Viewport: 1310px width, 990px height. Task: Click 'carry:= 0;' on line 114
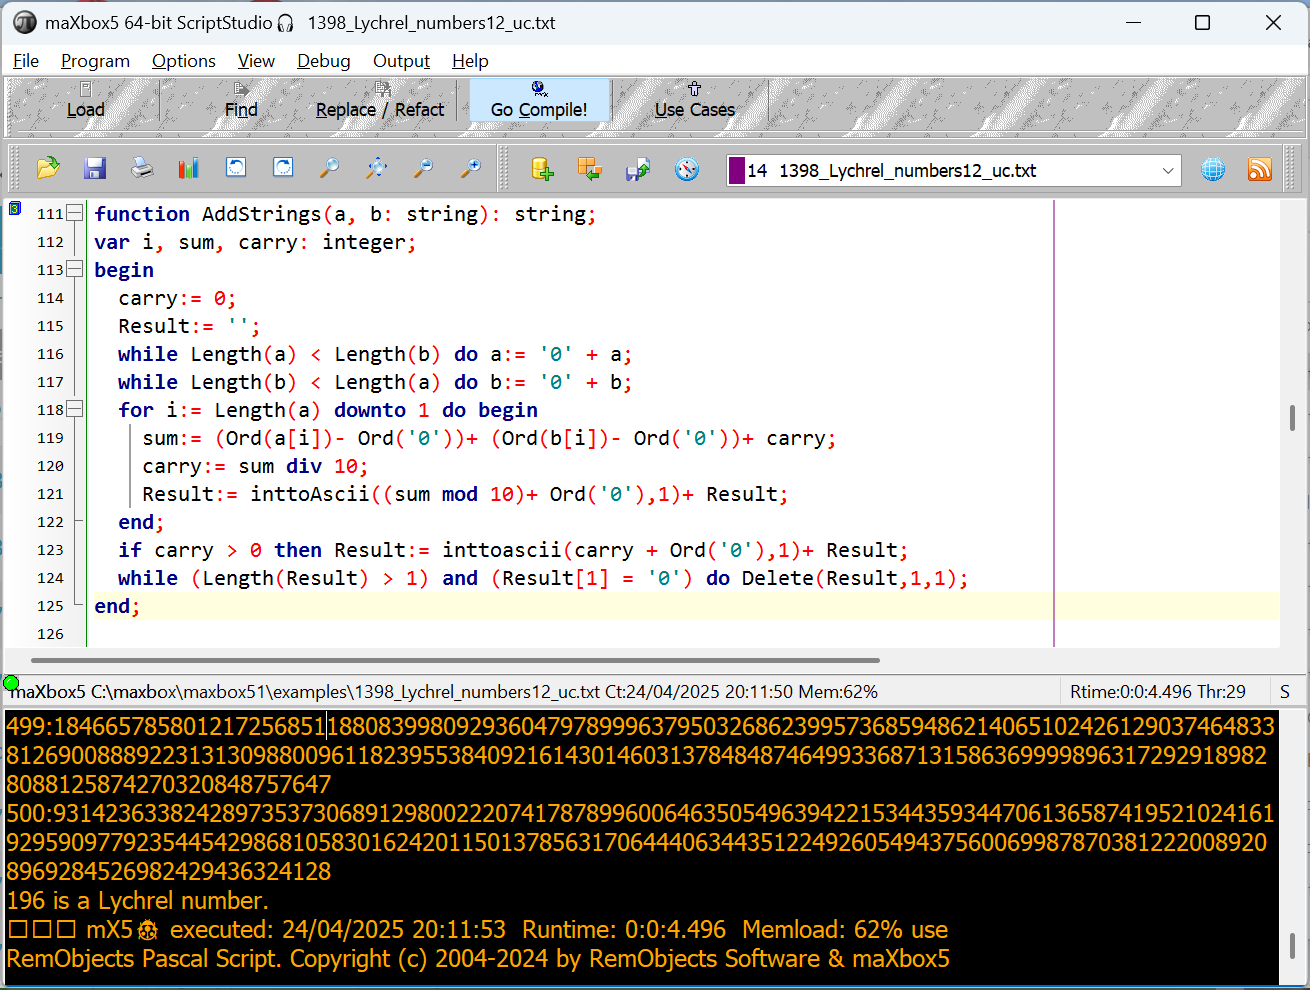click(x=177, y=298)
